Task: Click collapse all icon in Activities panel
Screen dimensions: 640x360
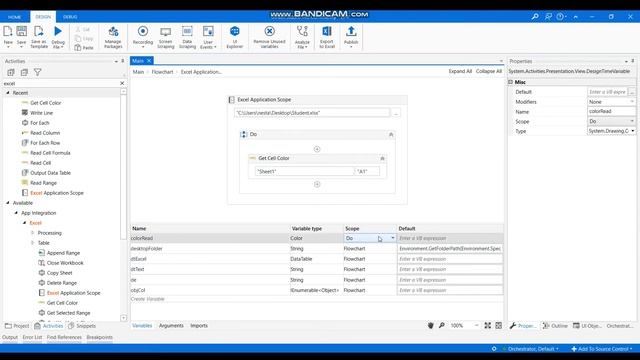Action: click(x=24, y=72)
